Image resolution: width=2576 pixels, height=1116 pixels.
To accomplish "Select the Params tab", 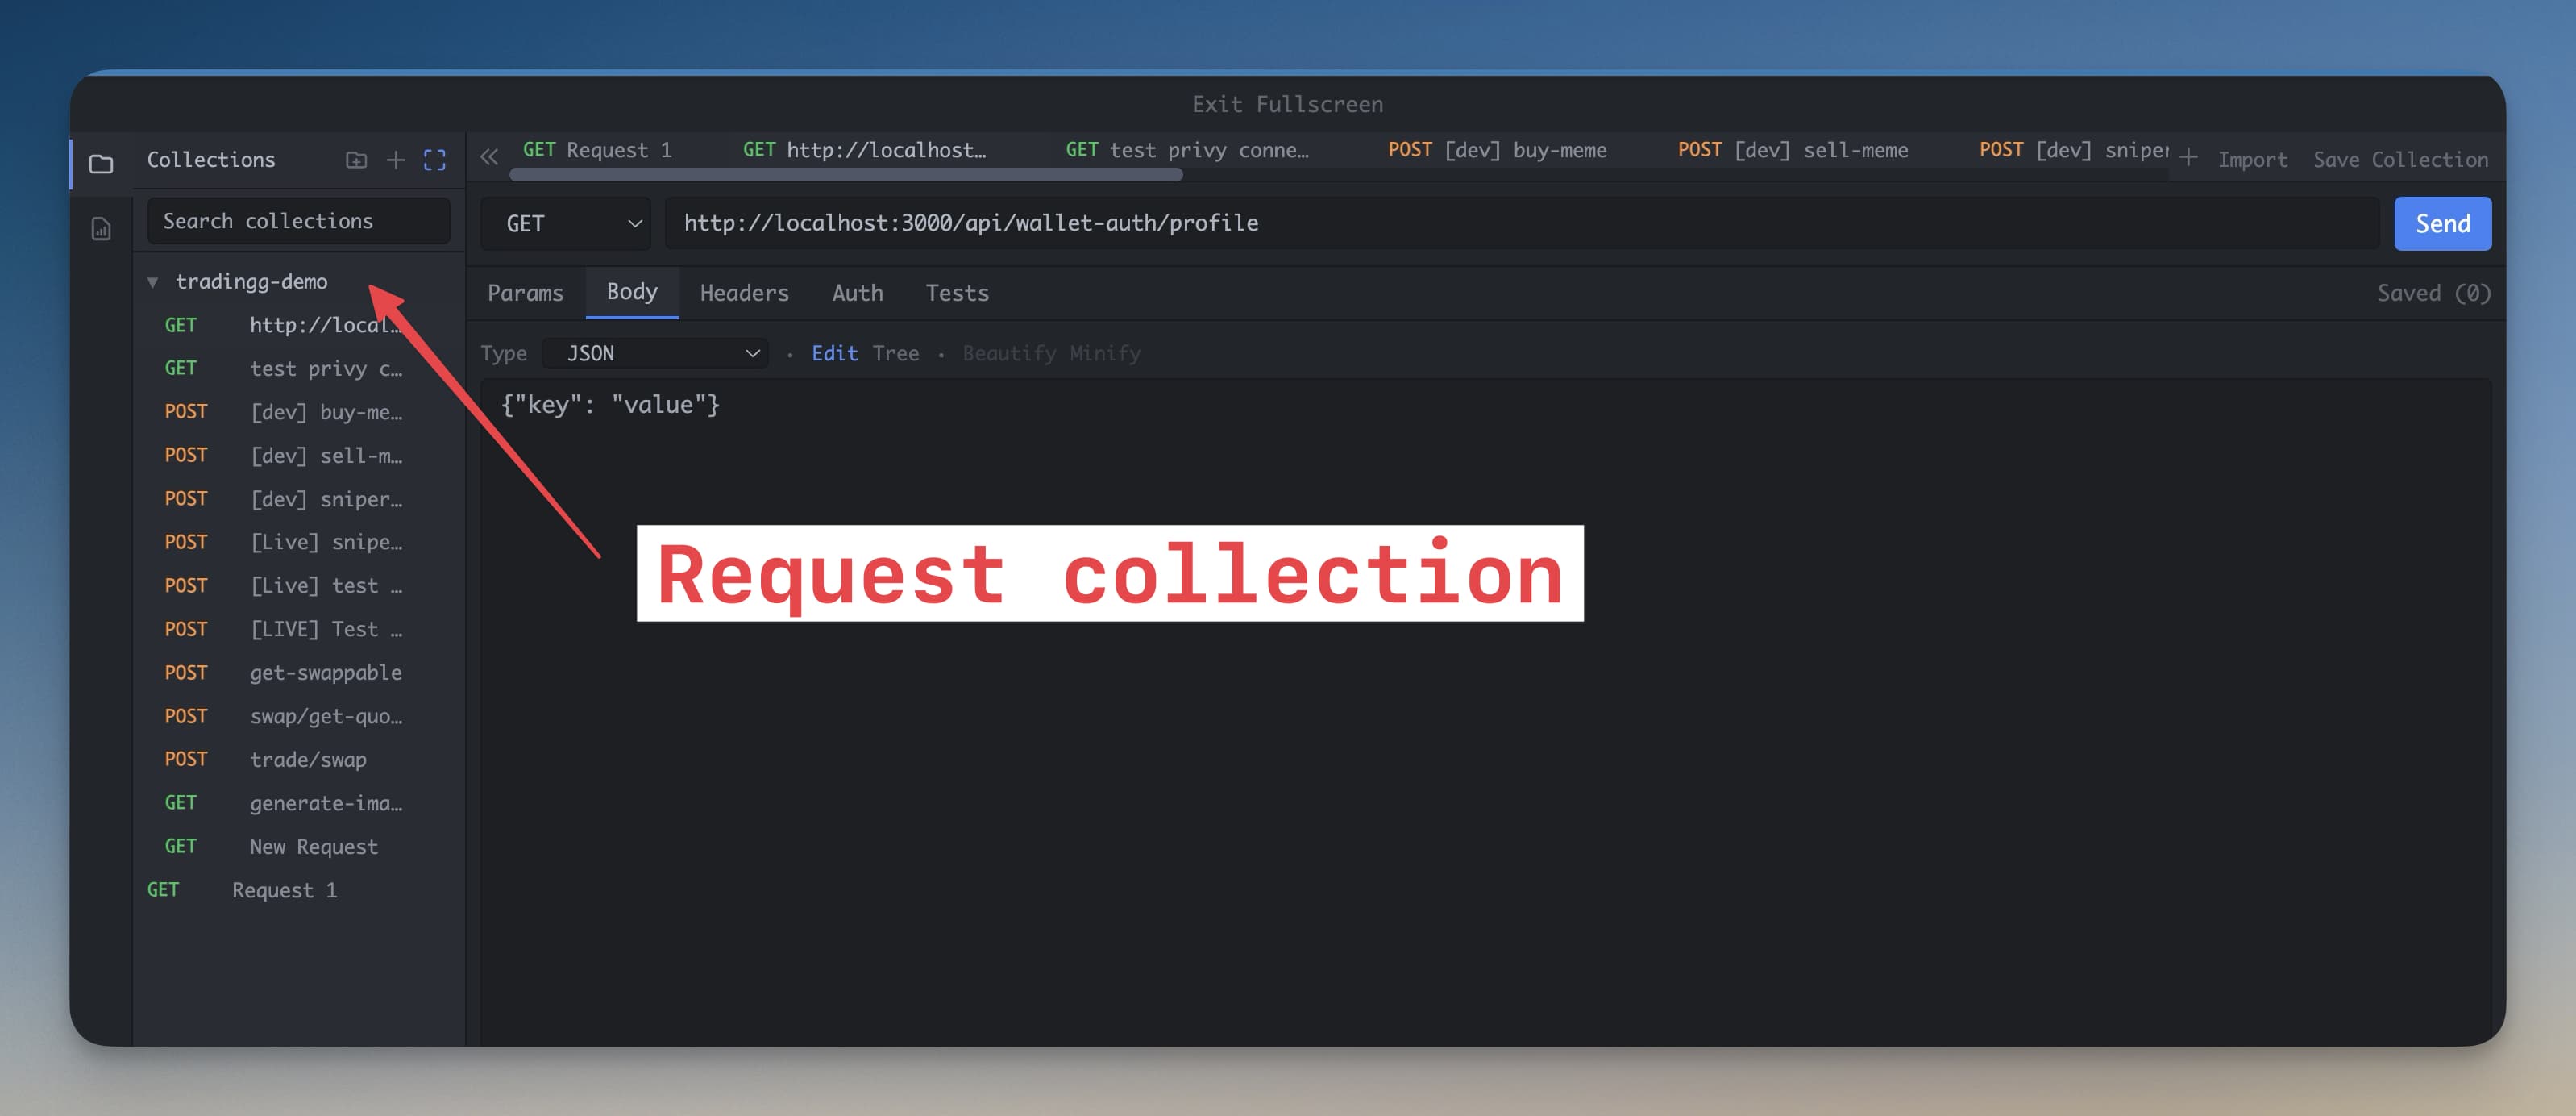I will click(525, 293).
